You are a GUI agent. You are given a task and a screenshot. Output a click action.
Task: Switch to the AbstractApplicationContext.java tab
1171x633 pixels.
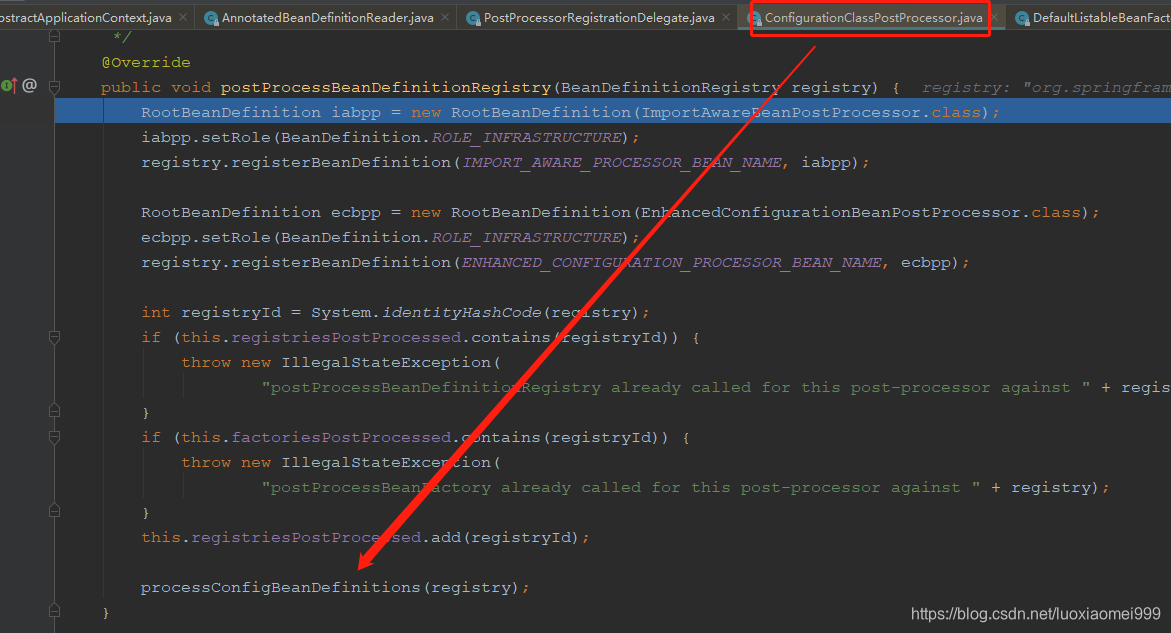point(86,17)
